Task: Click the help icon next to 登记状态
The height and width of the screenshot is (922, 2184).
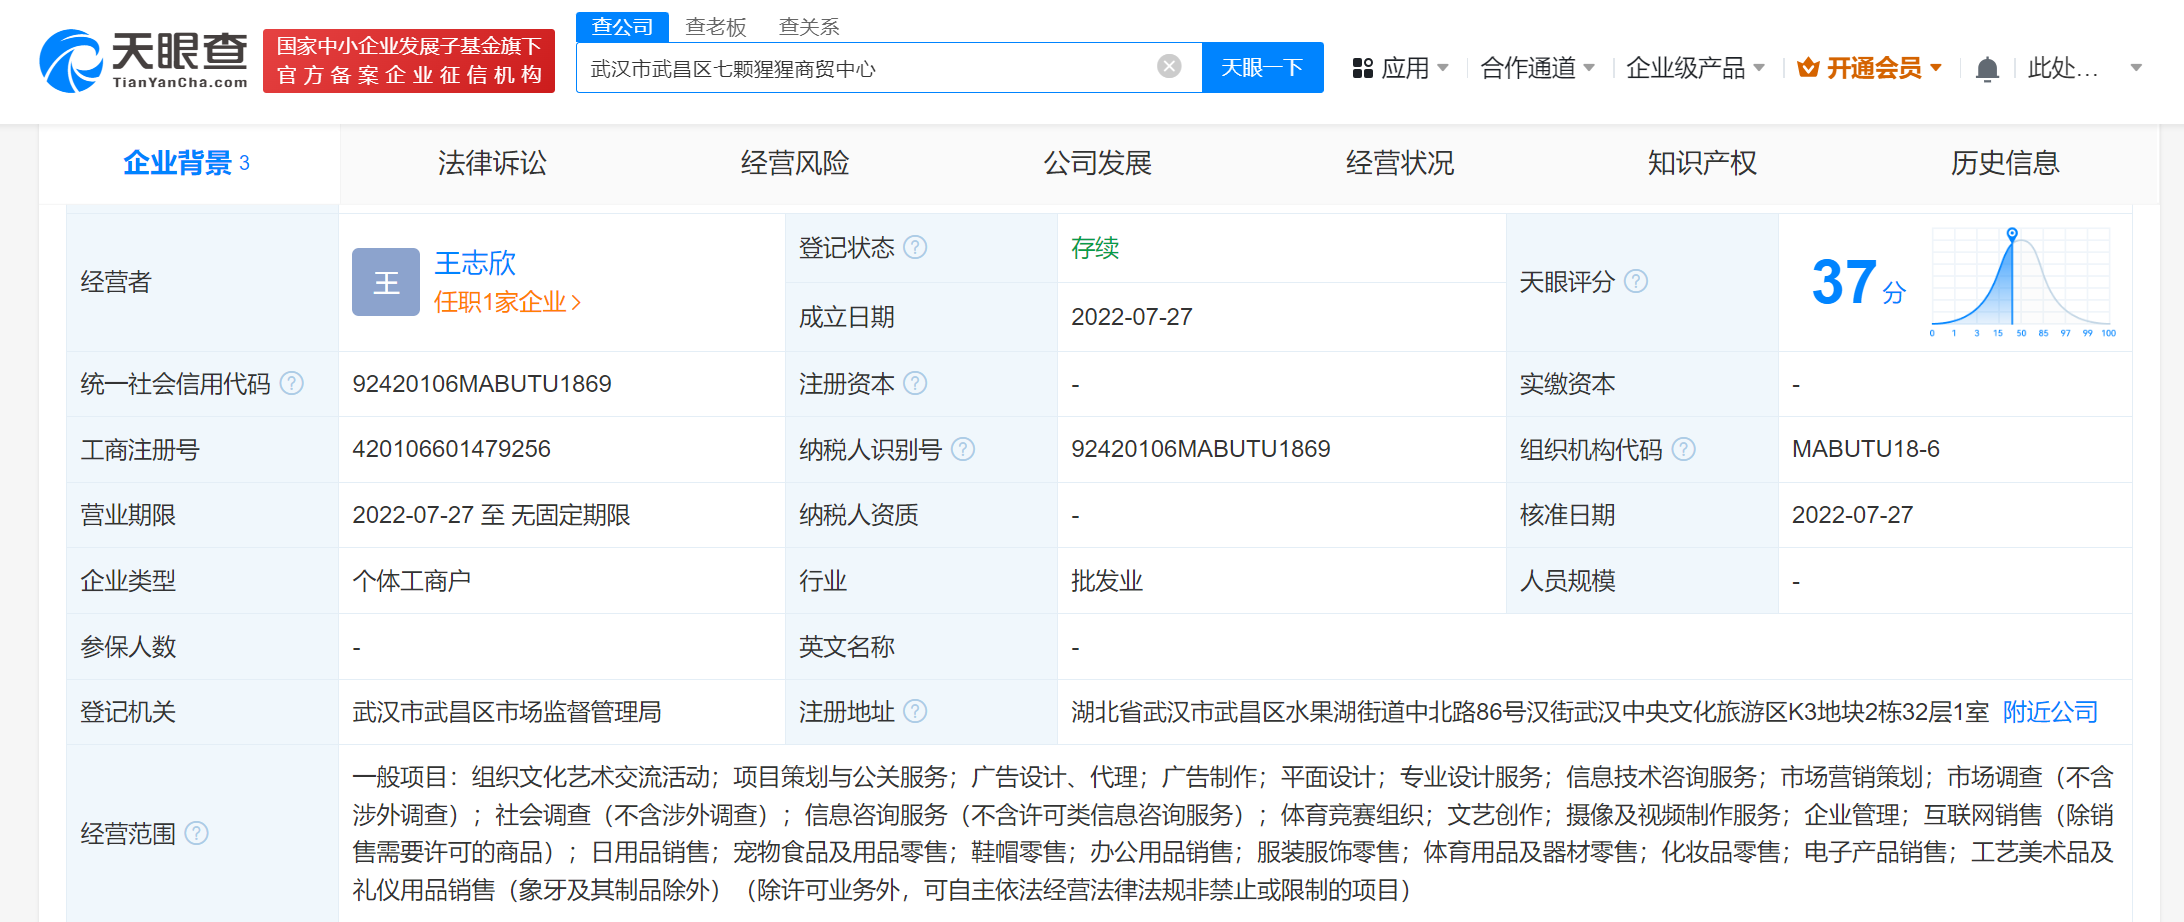Action: coord(916,247)
